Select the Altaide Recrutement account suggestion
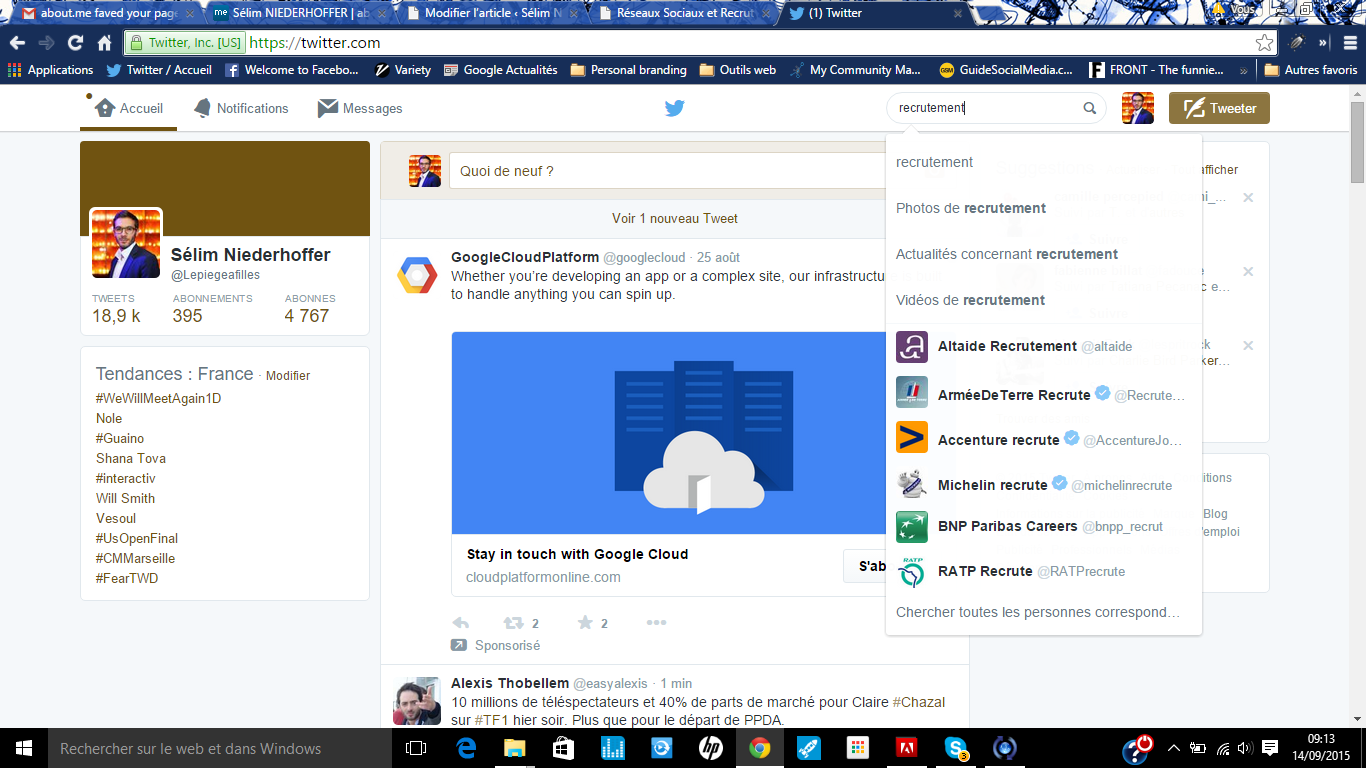Image resolution: width=1366 pixels, height=768 pixels. click(x=1043, y=347)
